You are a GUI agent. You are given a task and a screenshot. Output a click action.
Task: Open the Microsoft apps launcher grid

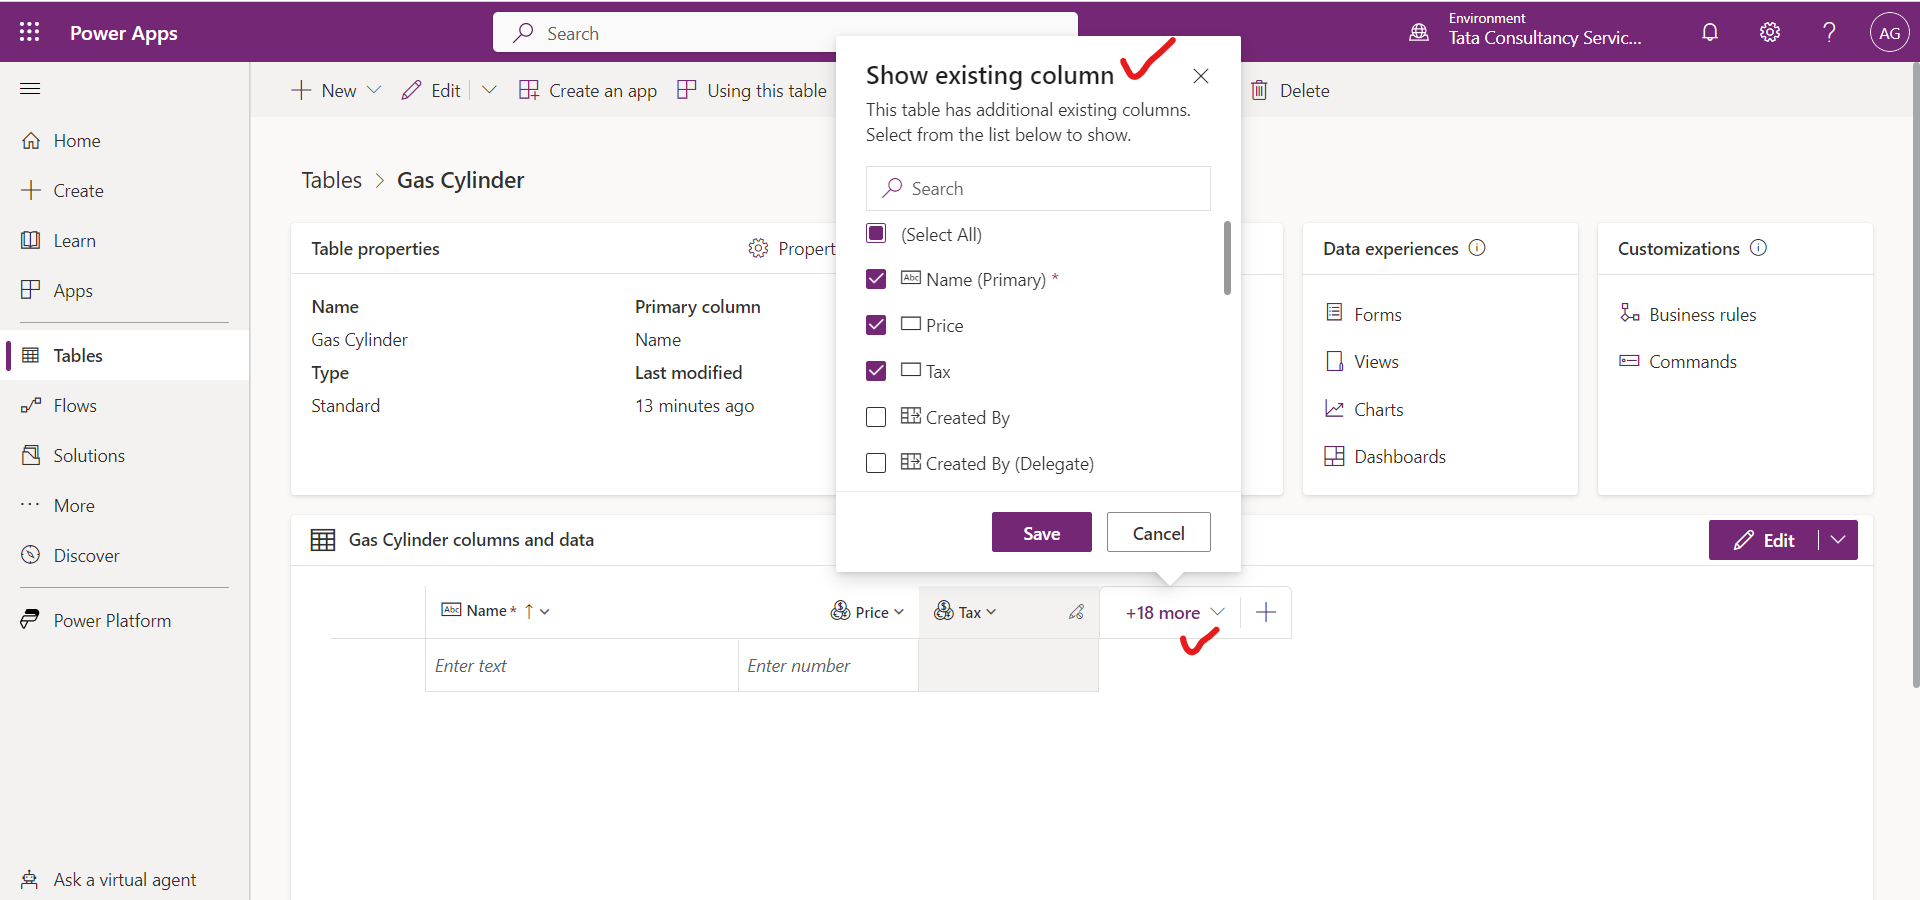[29, 32]
